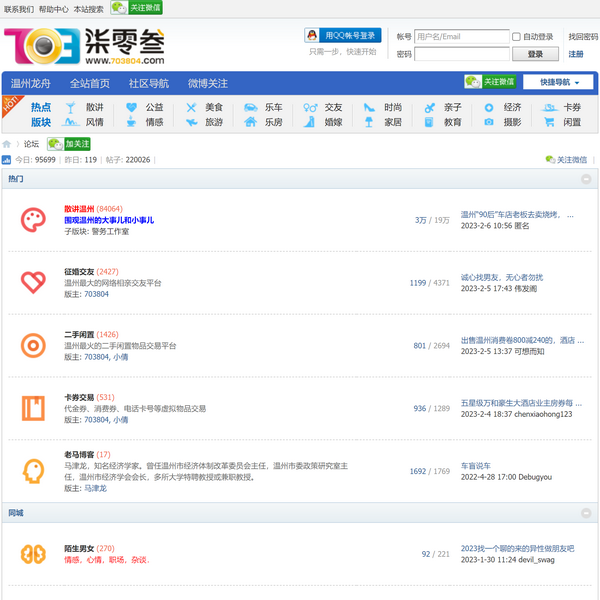Open the 二手闲置 target forum icon
The height and width of the screenshot is (600, 600).
pos(33,345)
